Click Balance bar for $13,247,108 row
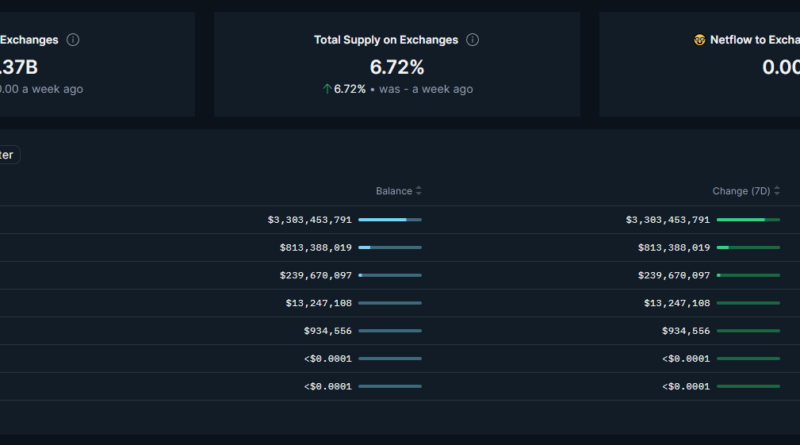The image size is (800, 445). point(390,303)
